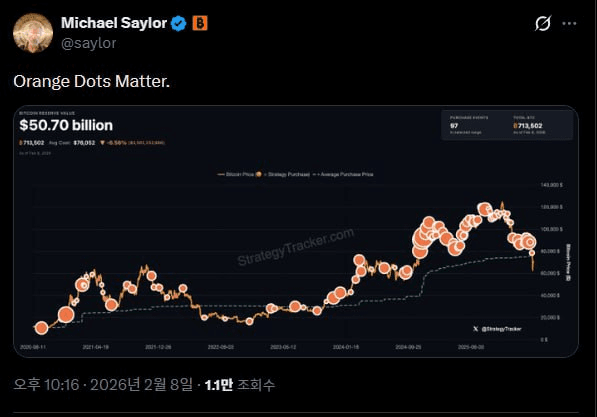Open the Grok explain-post icon
Screen dimensions: 597x417
click(543, 23)
